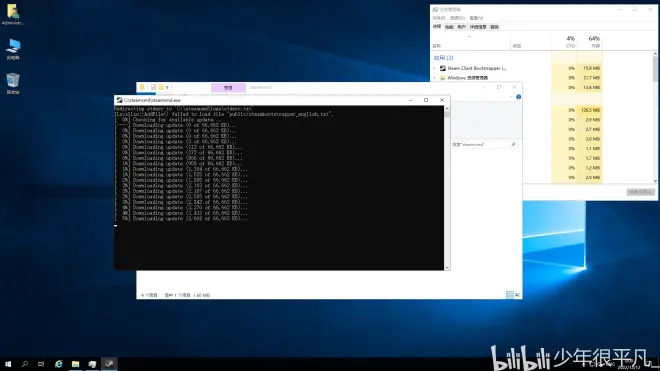Switch to Task Manager Users tab
The height and width of the screenshot is (371, 660).
[x=462, y=27]
